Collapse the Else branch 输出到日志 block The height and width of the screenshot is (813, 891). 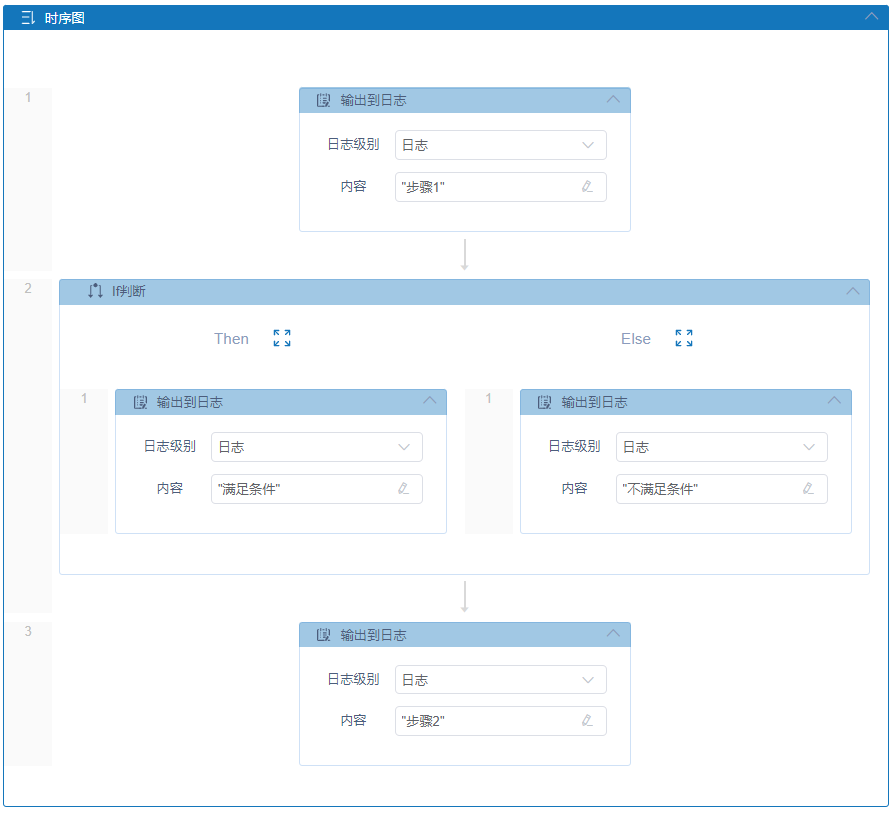click(x=834, y=401)
